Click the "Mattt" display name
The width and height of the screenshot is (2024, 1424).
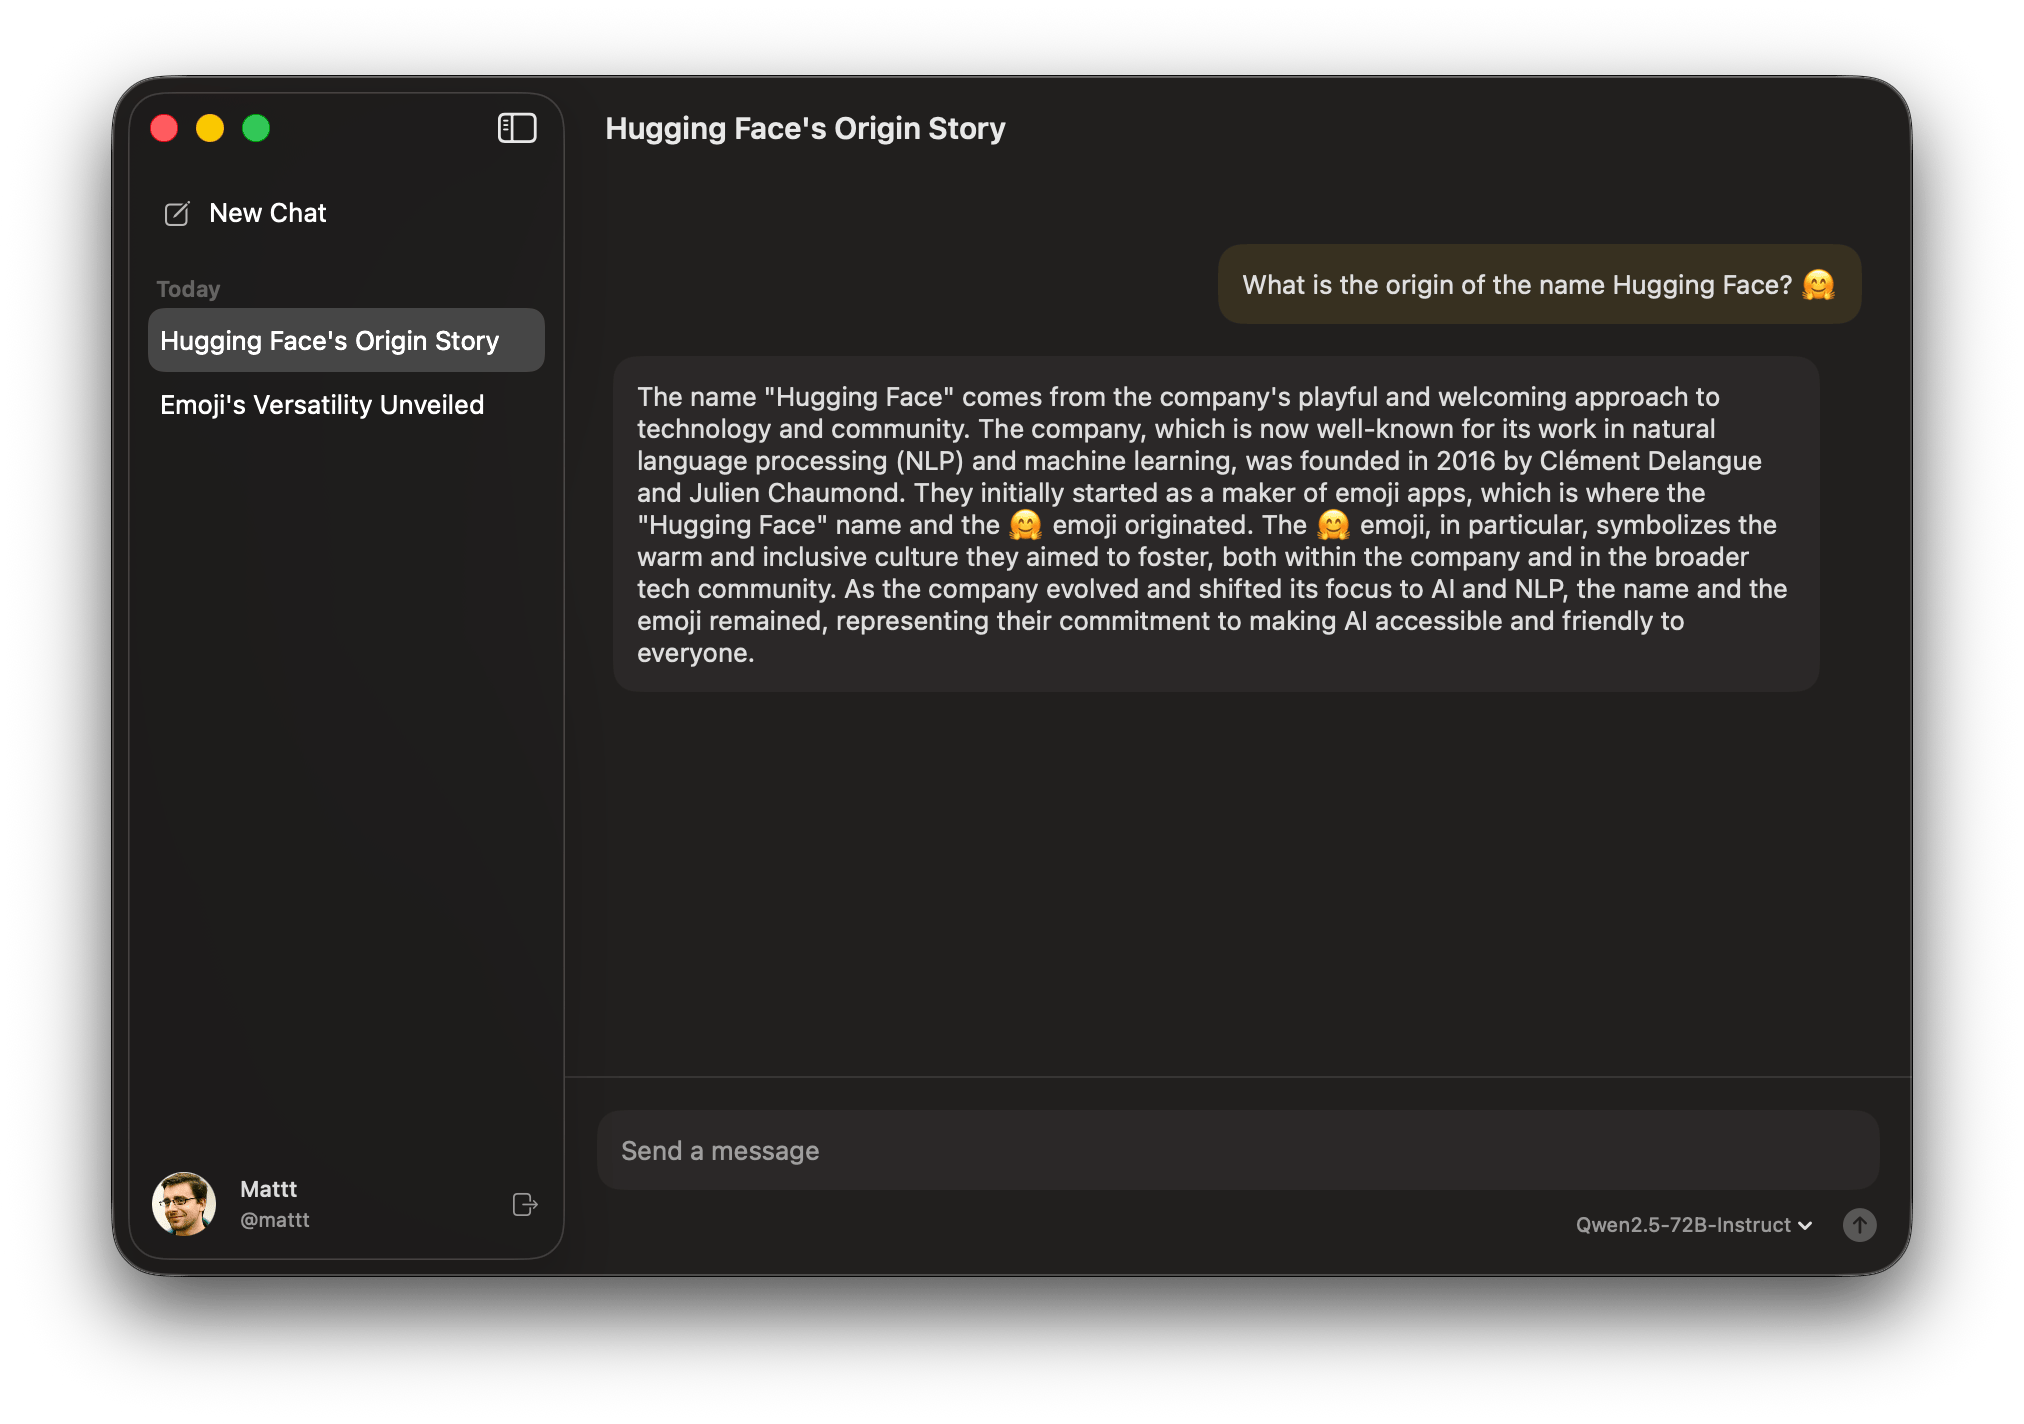coord(266,1189)
